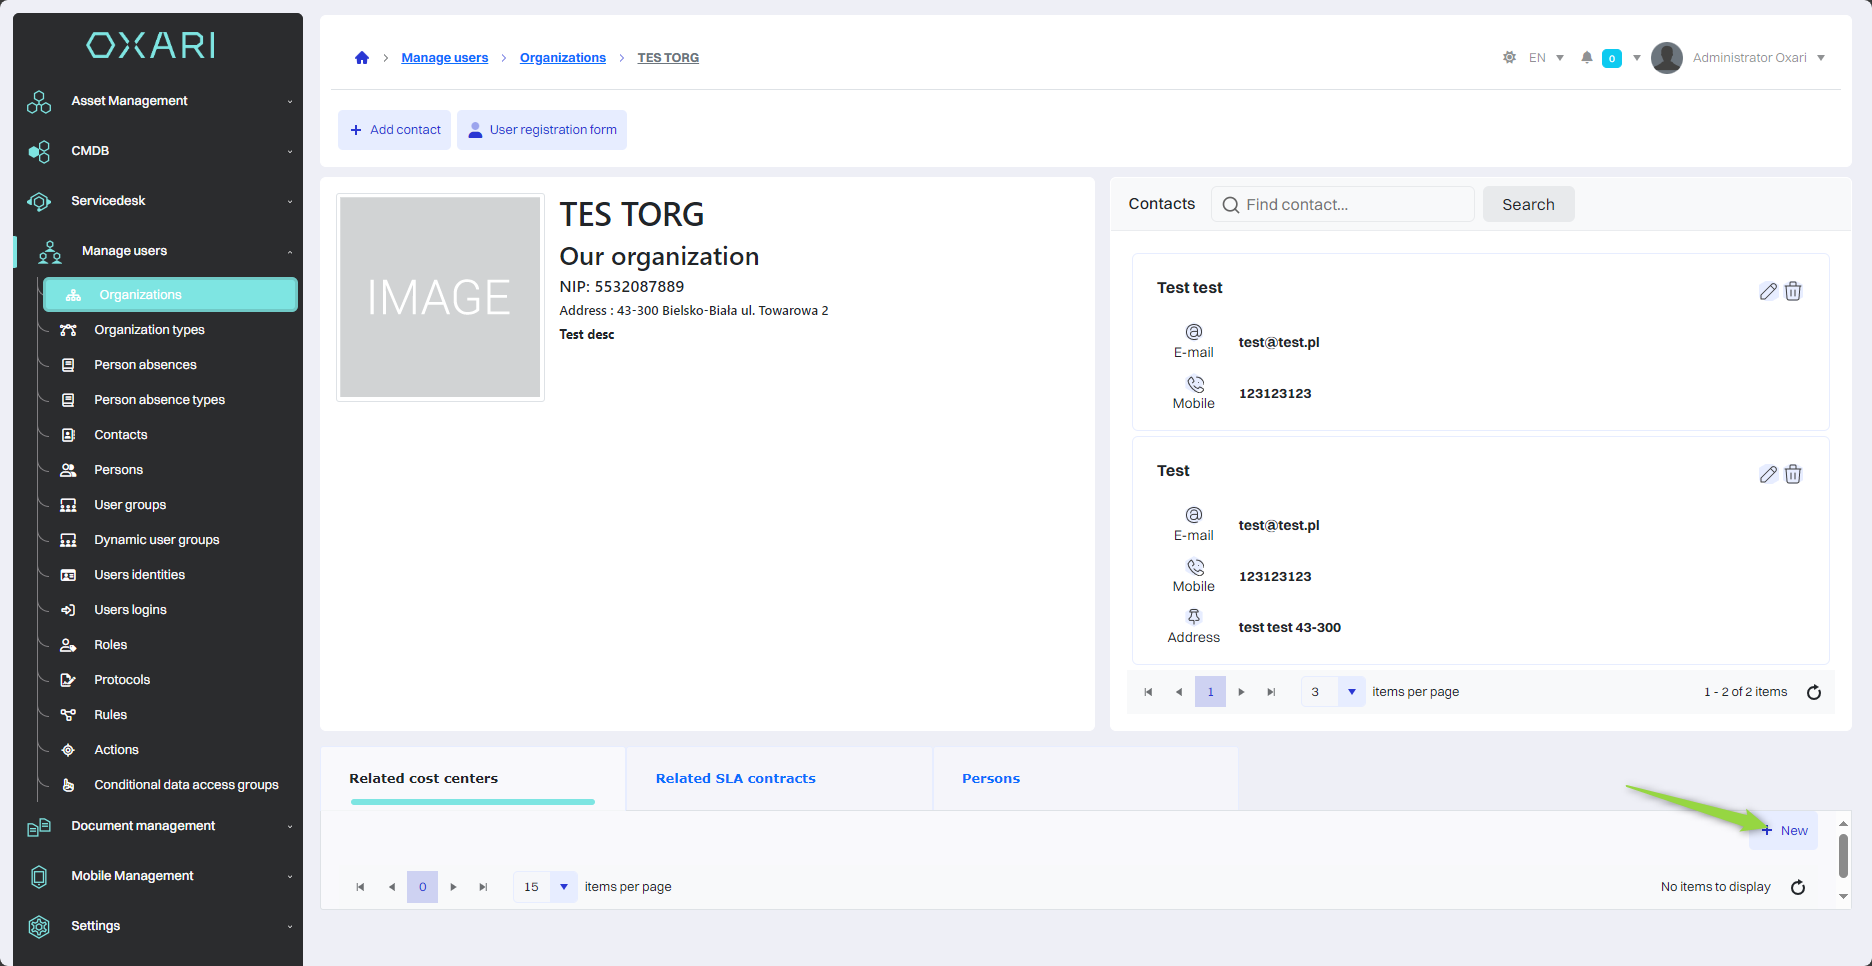Image resolution: width=1872 pixels, height=966 pixels.
Task: Switch to Related SLA contracts tab
Action: point(735,778)
